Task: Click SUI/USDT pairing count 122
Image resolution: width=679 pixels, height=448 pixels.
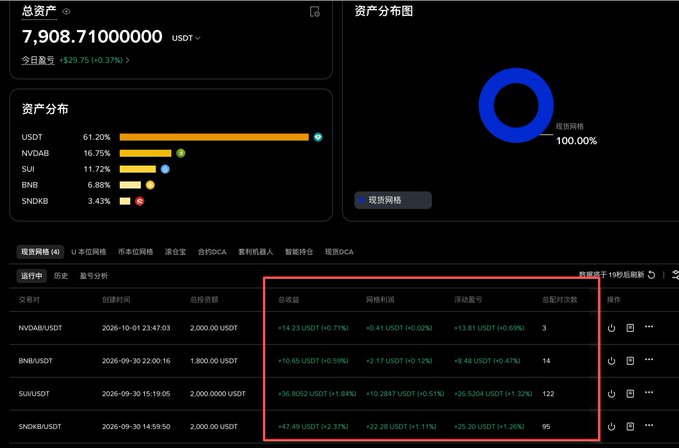Action: tap(548, 394)
